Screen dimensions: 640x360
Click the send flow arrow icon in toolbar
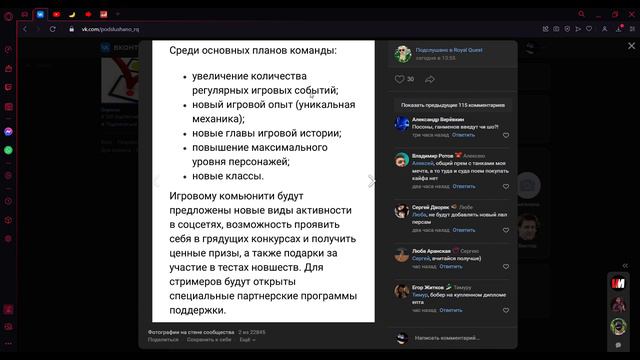578,29
